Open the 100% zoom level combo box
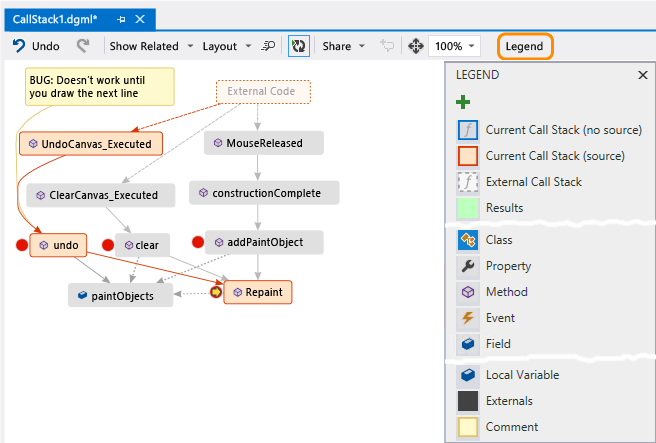Screen dimensions: 656x443 [x=455, y=46]
